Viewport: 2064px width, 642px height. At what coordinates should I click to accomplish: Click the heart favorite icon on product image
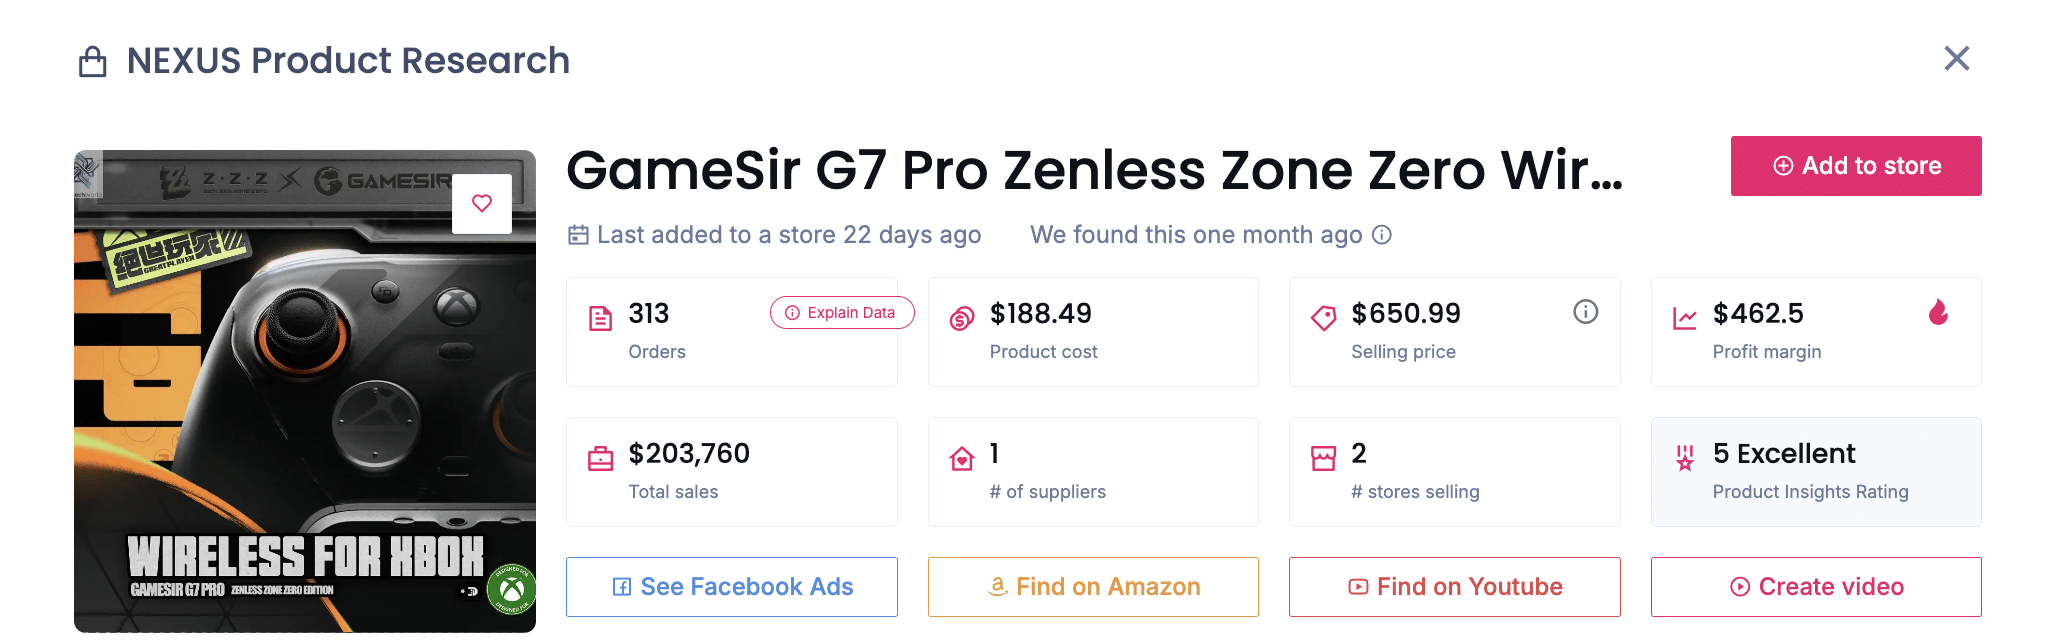coord(482,204)
